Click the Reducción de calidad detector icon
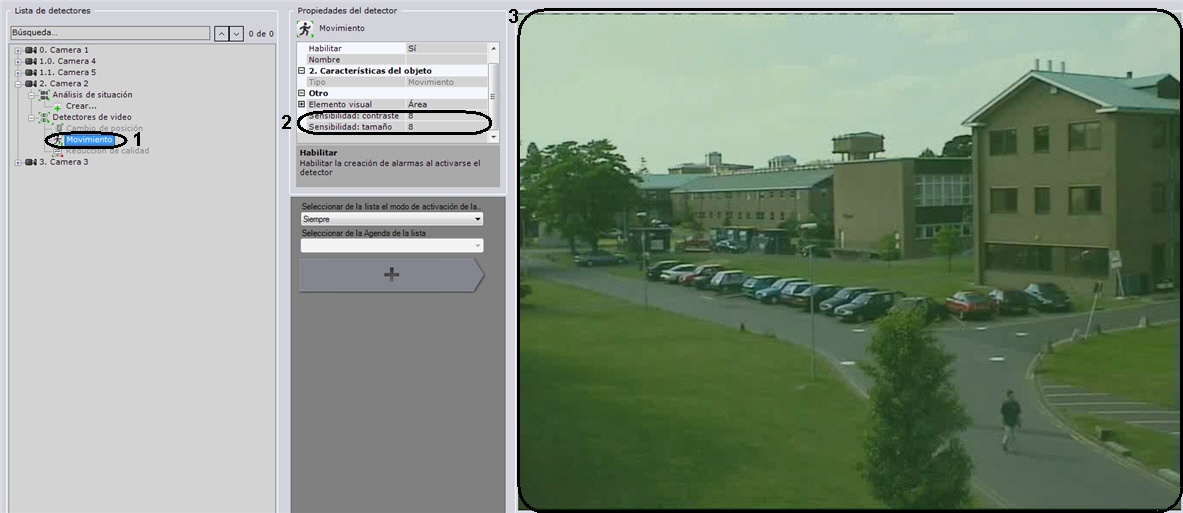 point(58,151)
